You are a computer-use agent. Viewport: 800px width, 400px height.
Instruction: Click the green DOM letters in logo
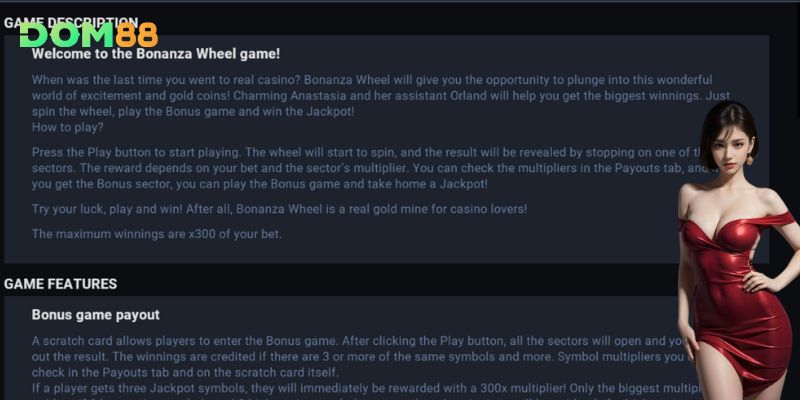[67, 35]
